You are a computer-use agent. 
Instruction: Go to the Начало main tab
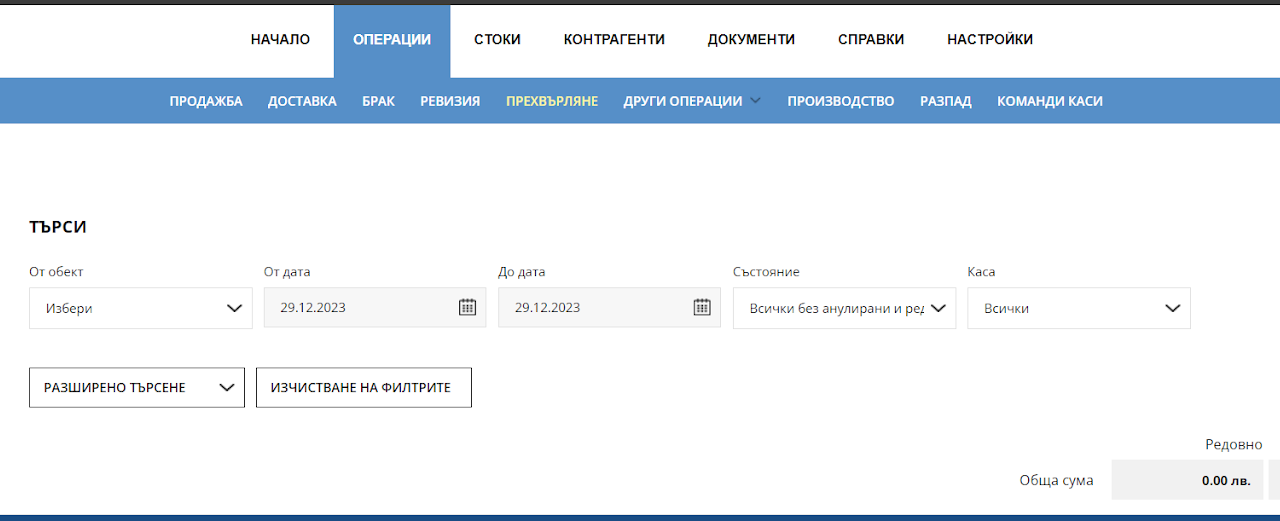280,40
